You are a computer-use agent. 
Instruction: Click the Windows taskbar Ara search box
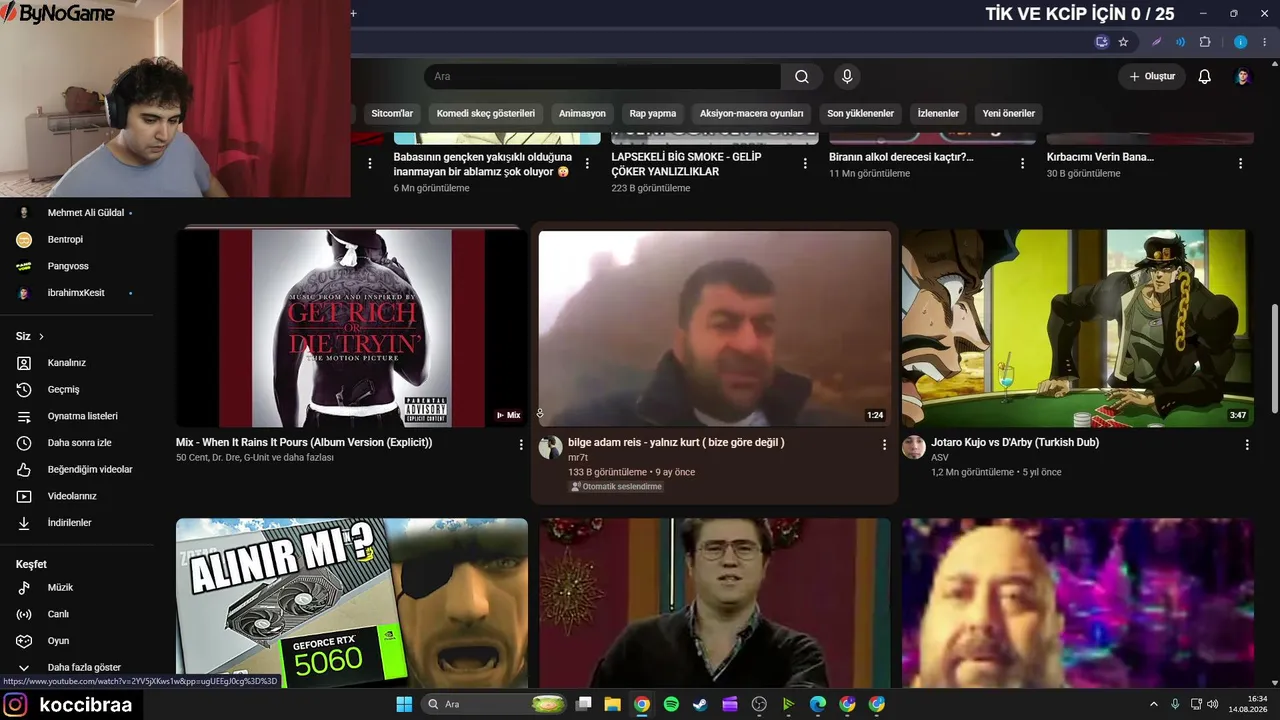tap(492, 704)
